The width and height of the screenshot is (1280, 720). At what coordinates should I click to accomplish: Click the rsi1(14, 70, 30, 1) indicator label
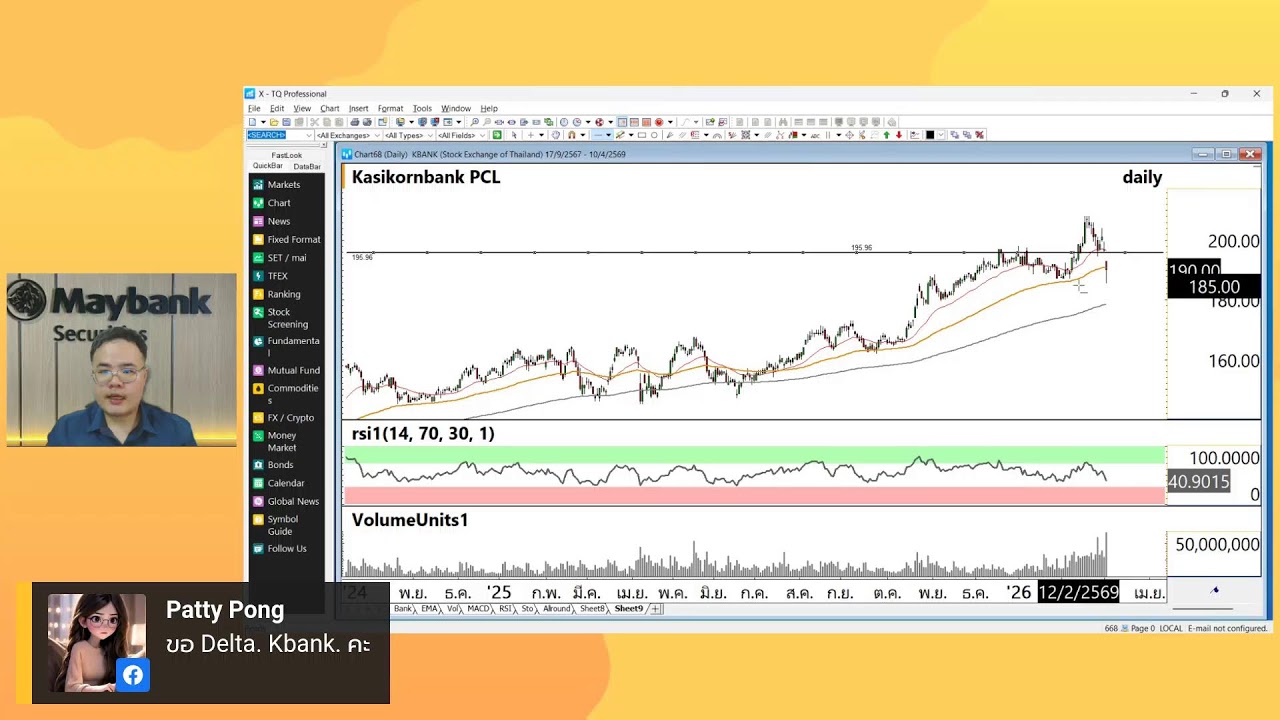tap(423, 433)
